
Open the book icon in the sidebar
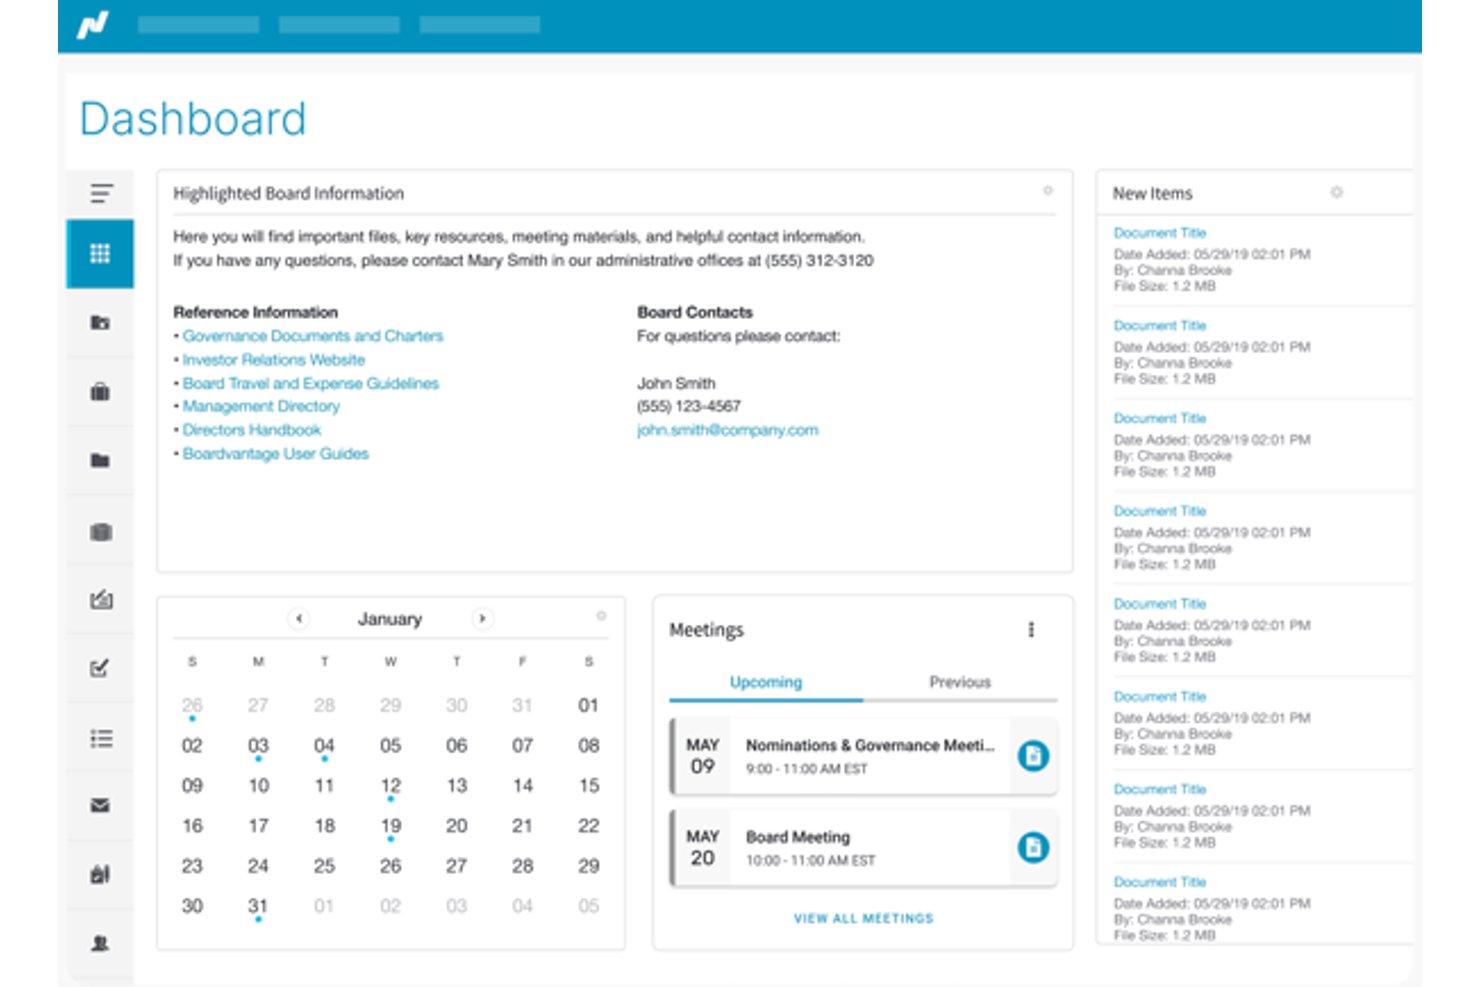pyautogui.click(x=100, y=531)
